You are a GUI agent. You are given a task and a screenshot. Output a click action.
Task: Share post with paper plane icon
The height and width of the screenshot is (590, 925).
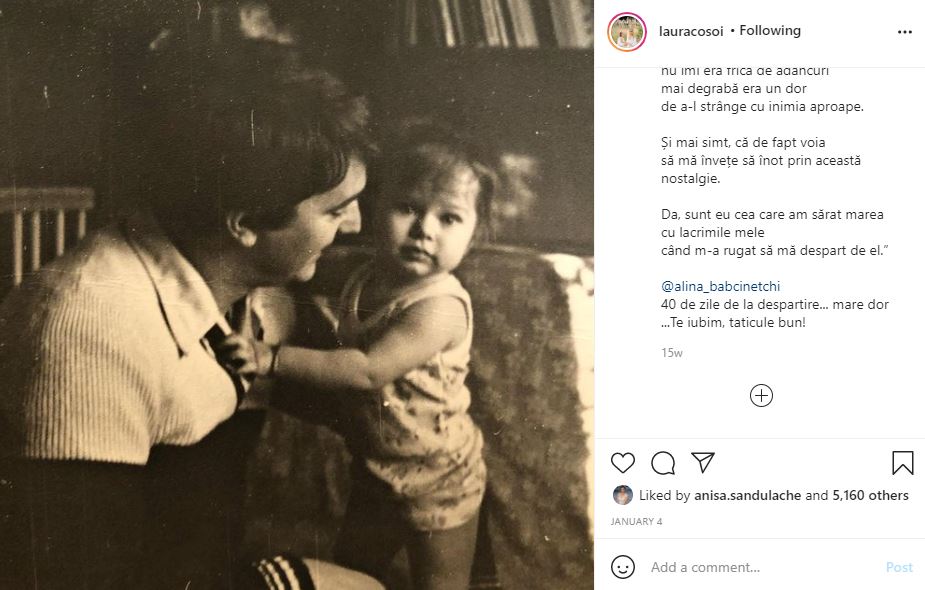pos(703,463)
